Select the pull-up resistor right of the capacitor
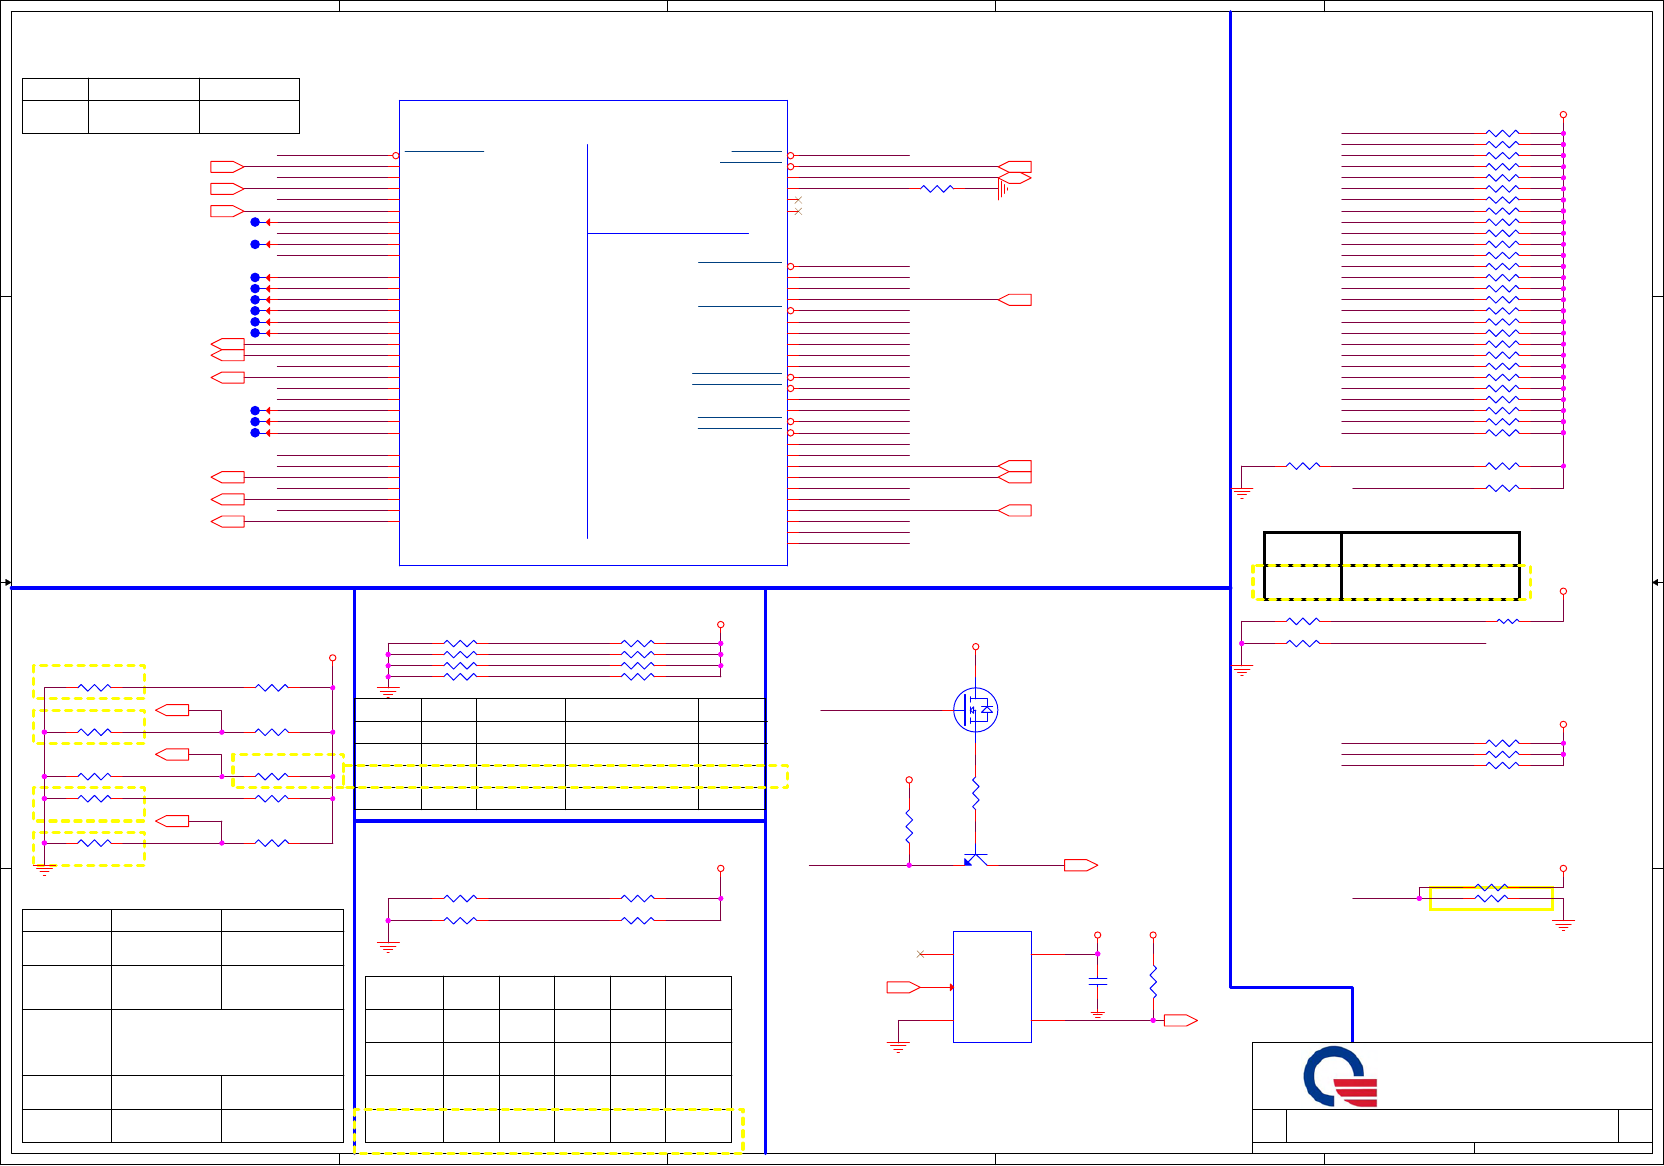1664x1166 pixels. pos(1153,981)
